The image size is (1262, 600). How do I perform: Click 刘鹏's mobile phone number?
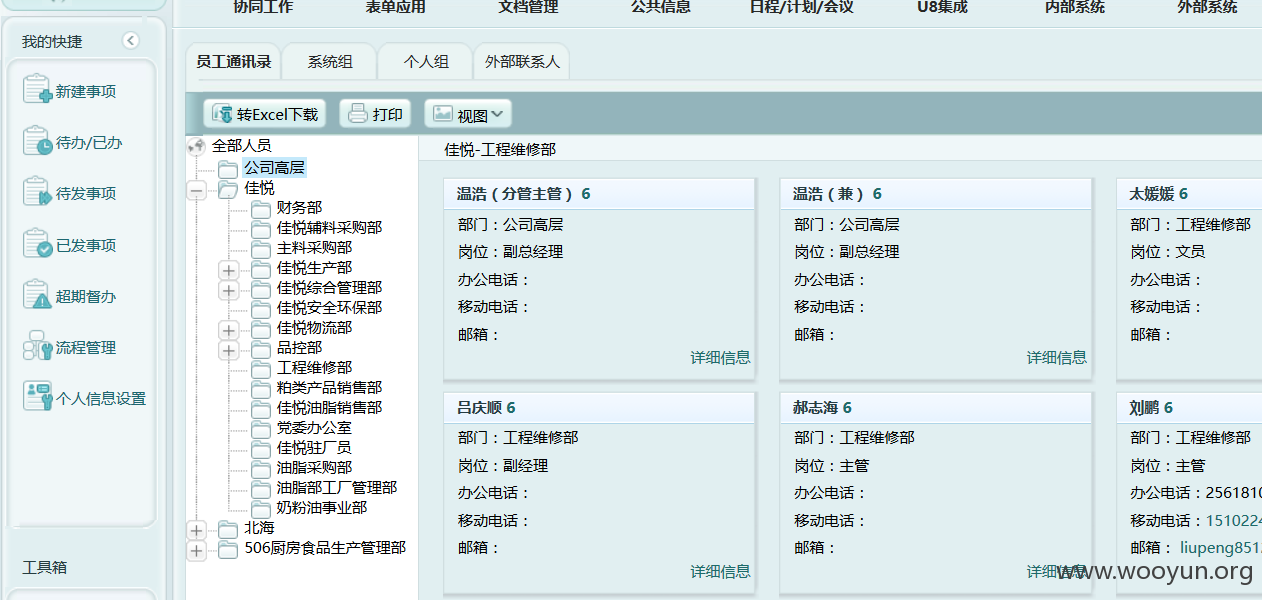pos(1234,521)
